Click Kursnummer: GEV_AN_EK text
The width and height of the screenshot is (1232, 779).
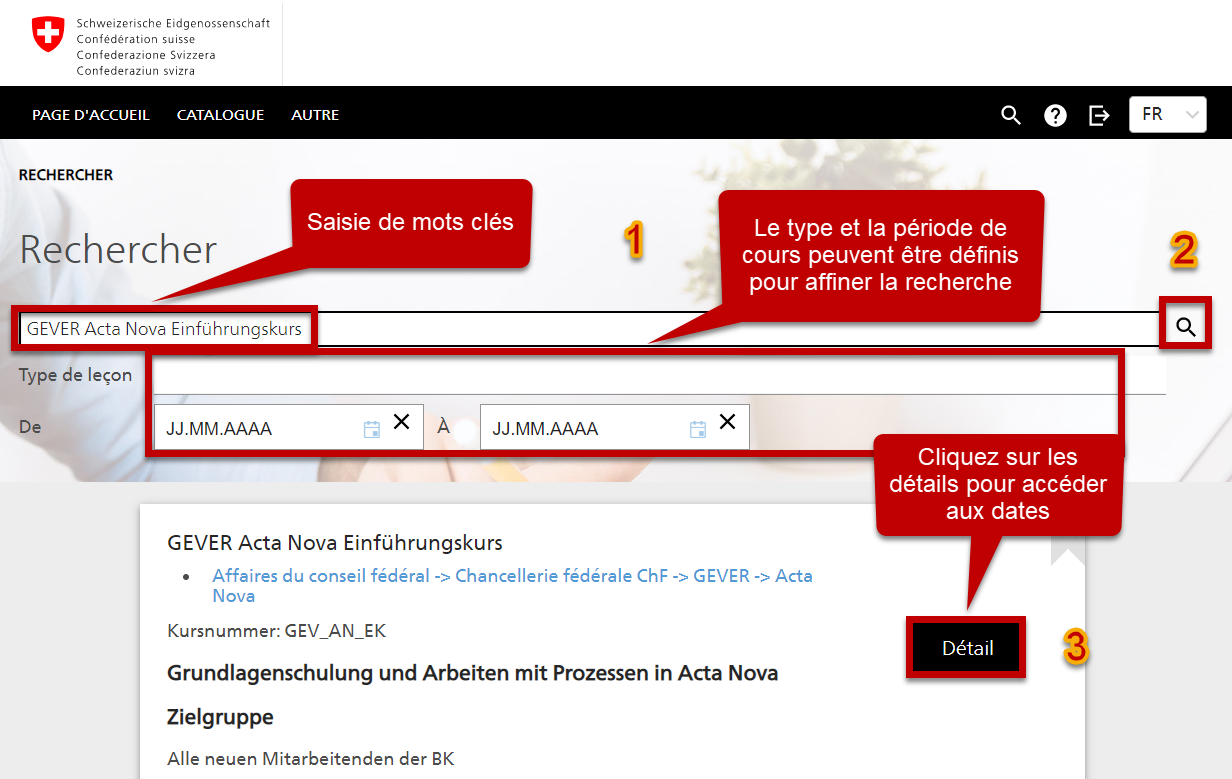tap(276, 631)
